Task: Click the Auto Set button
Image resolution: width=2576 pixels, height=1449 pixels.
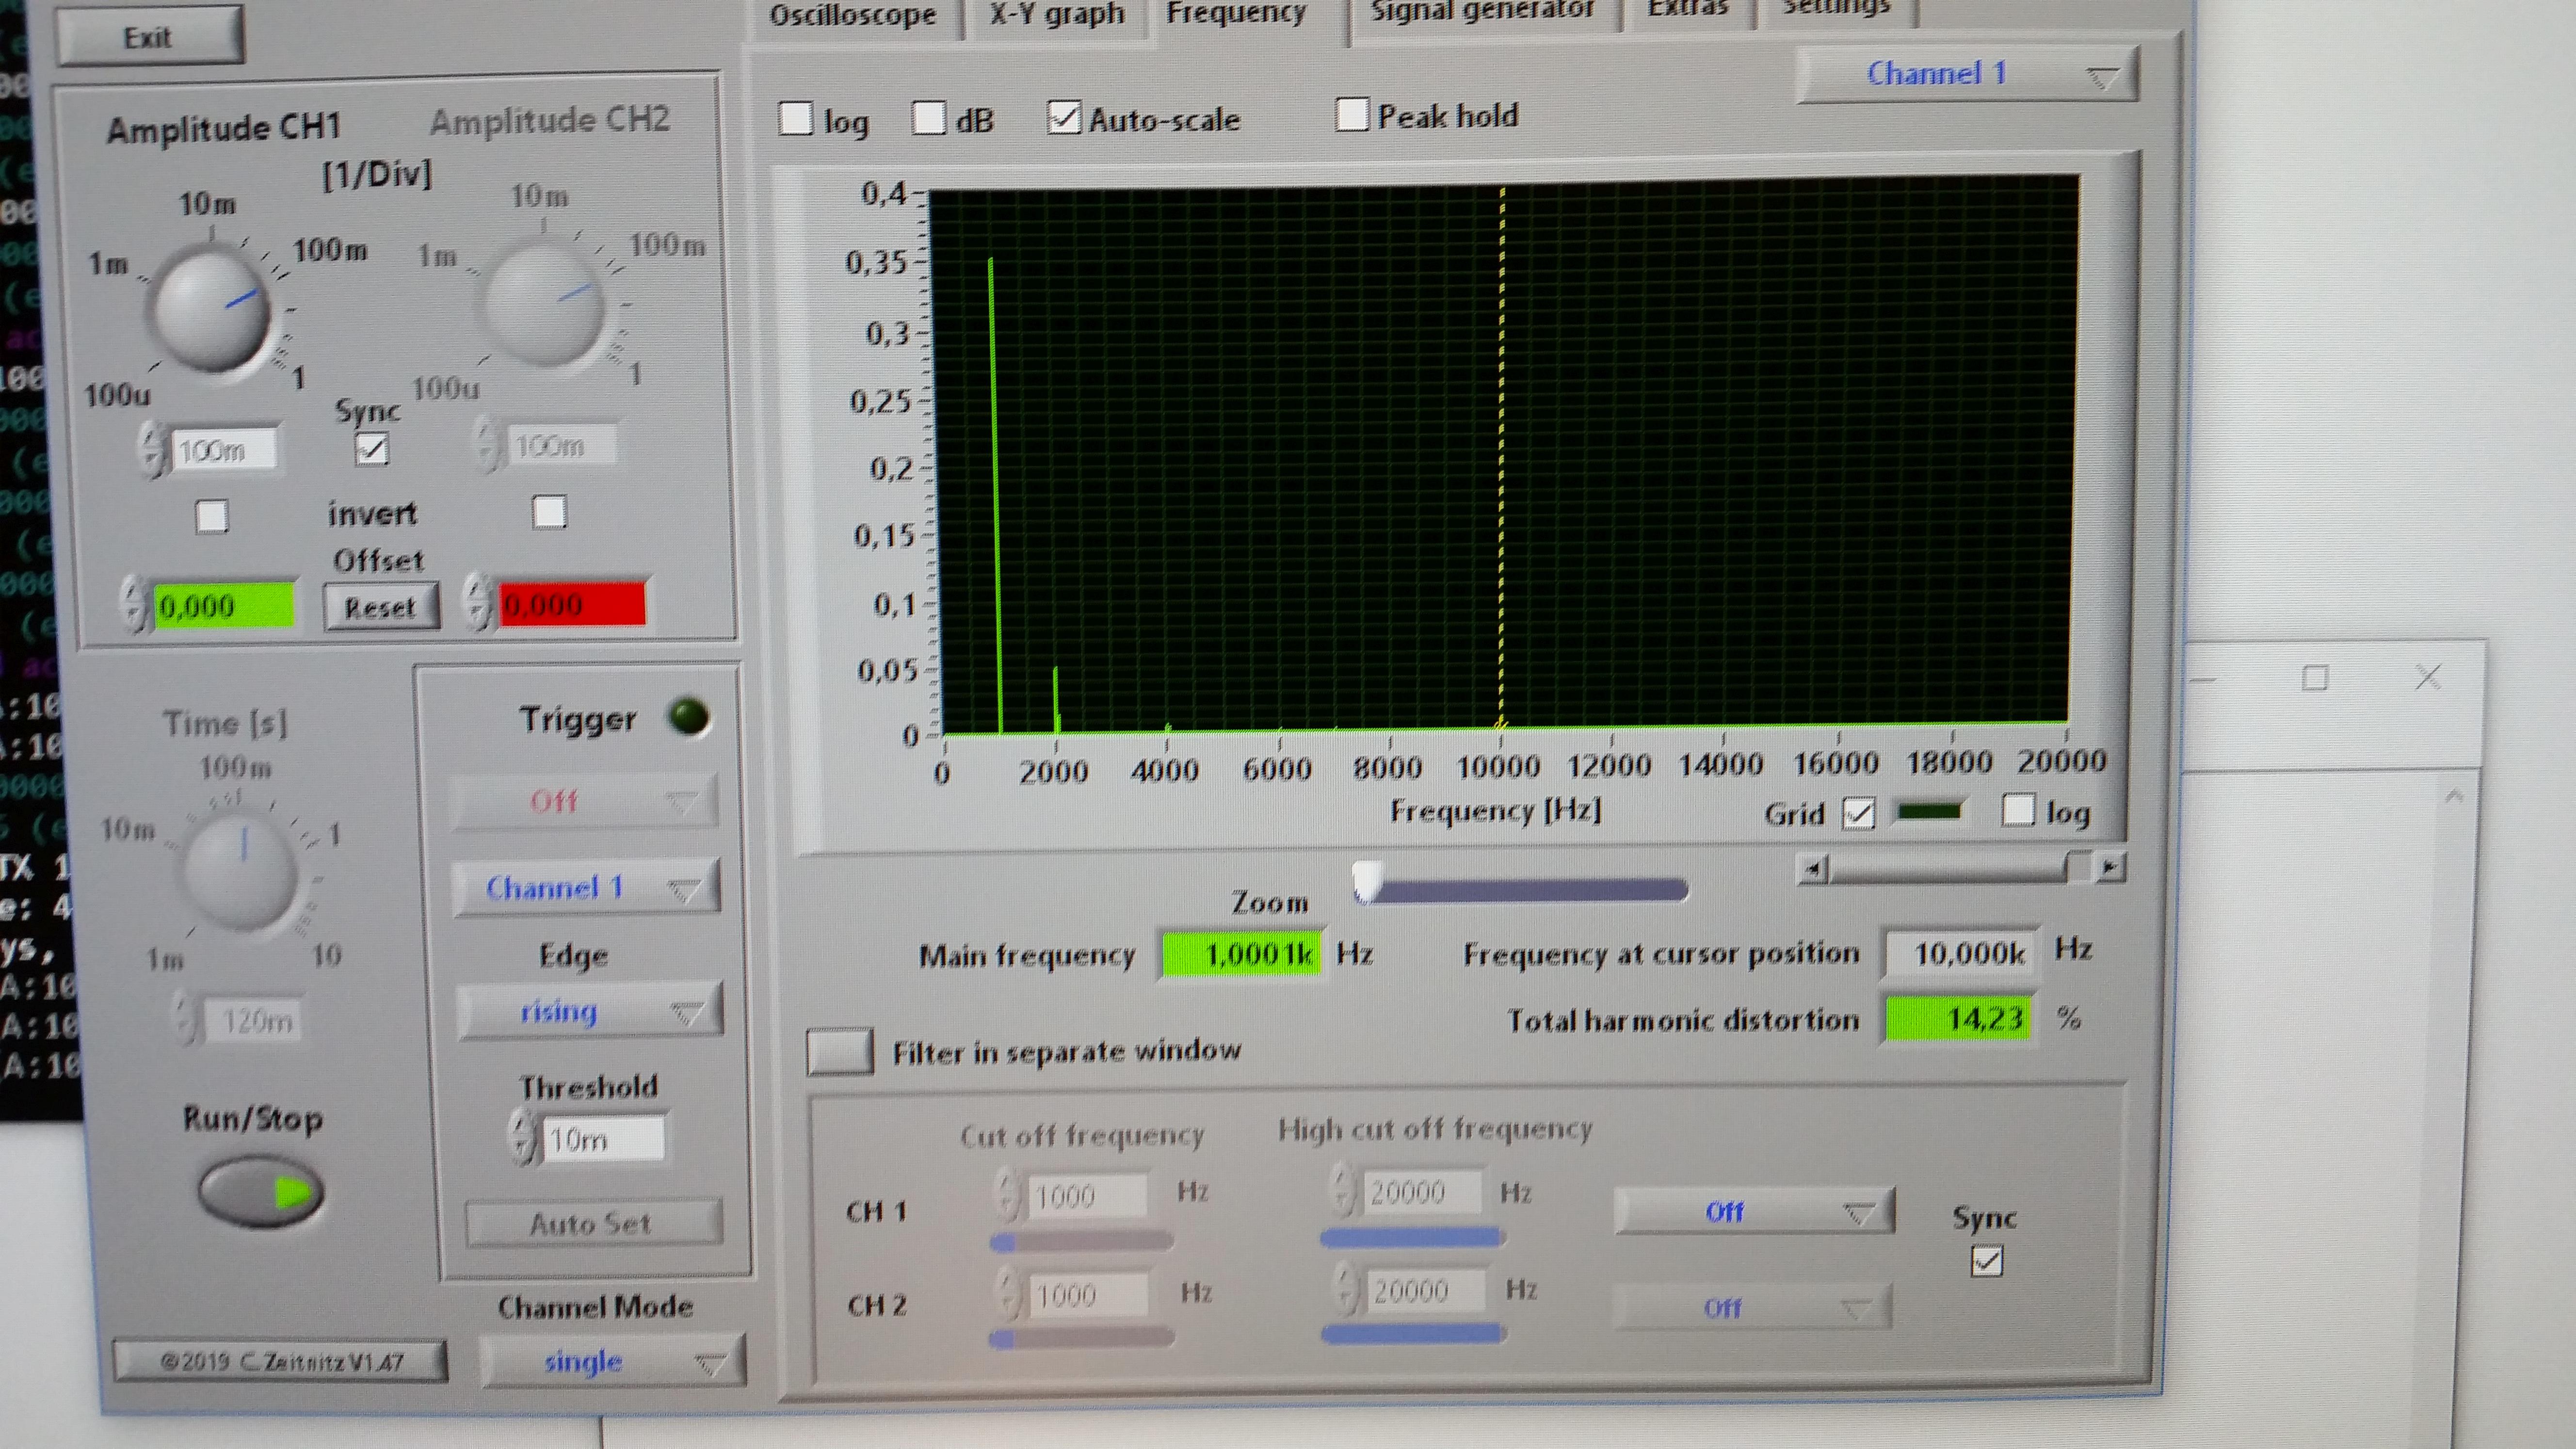Action: click(593, 1223)
